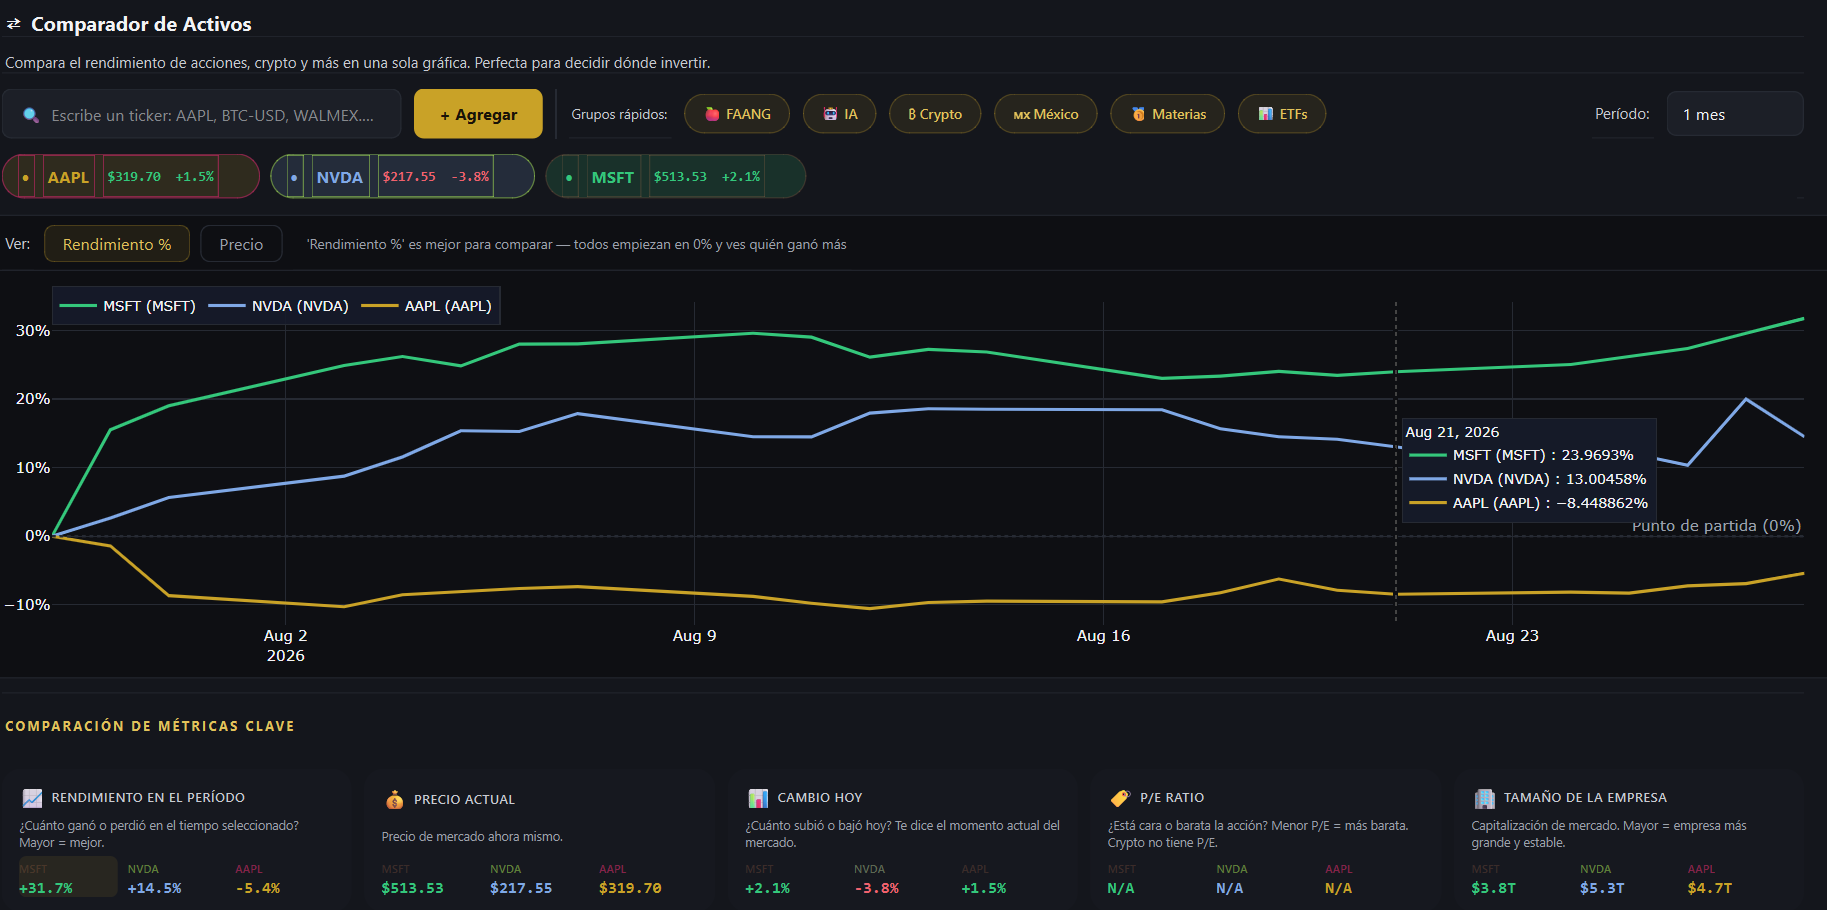1827x910 pixels.
Task: Click the TAMAÑO DE LA EMPRESA card title
Action: click(x=1585, y=798)
